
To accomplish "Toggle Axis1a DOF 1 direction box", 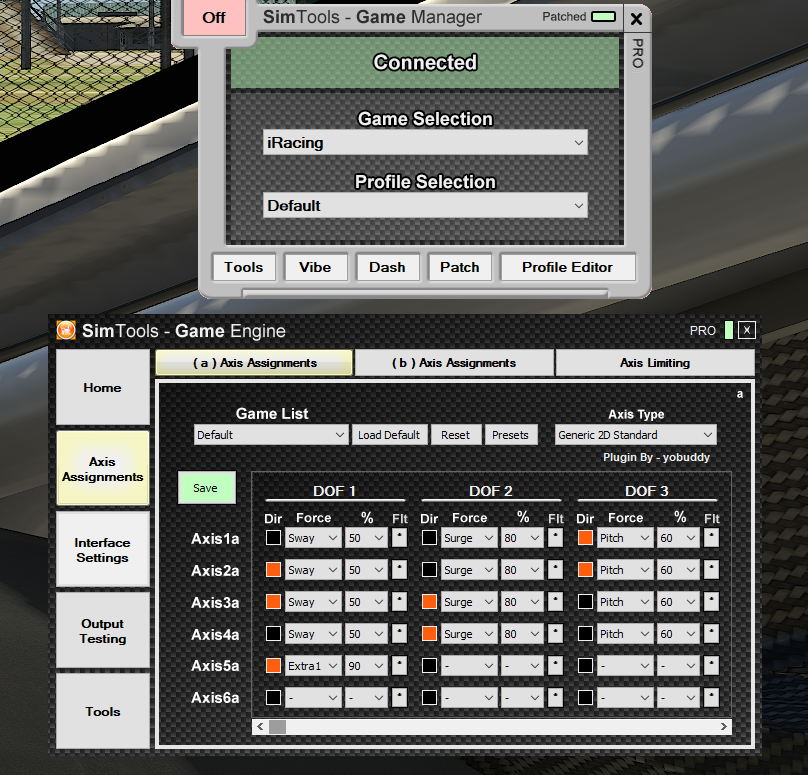I will click(273, 537).
